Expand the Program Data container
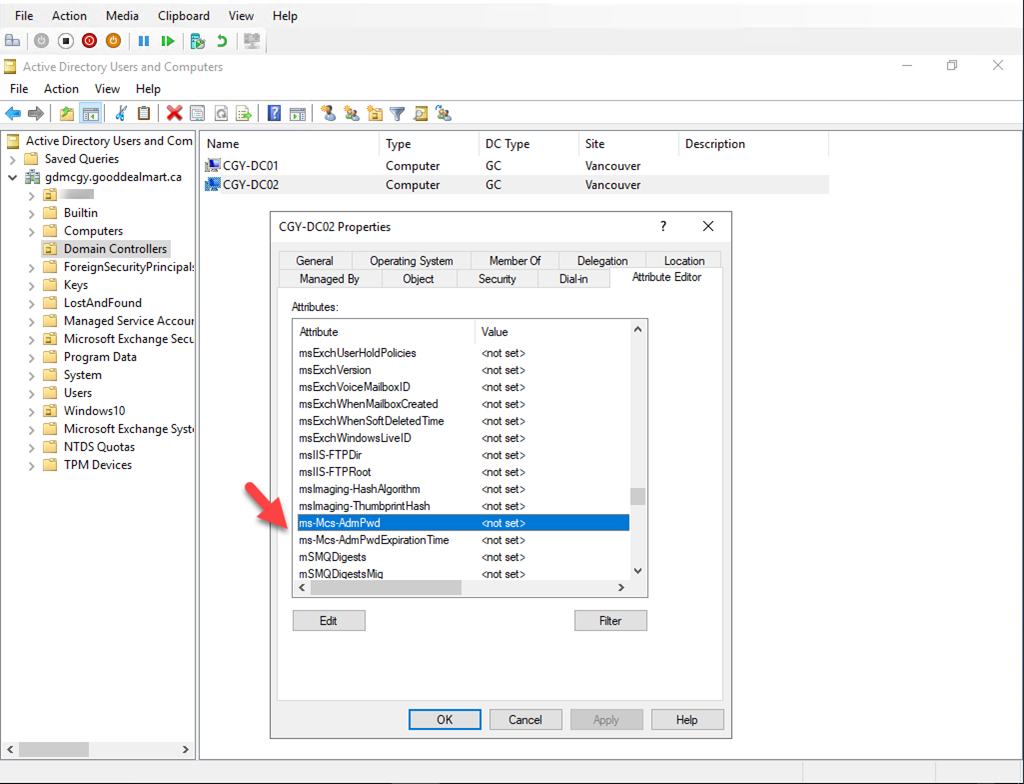 [31, 357]
